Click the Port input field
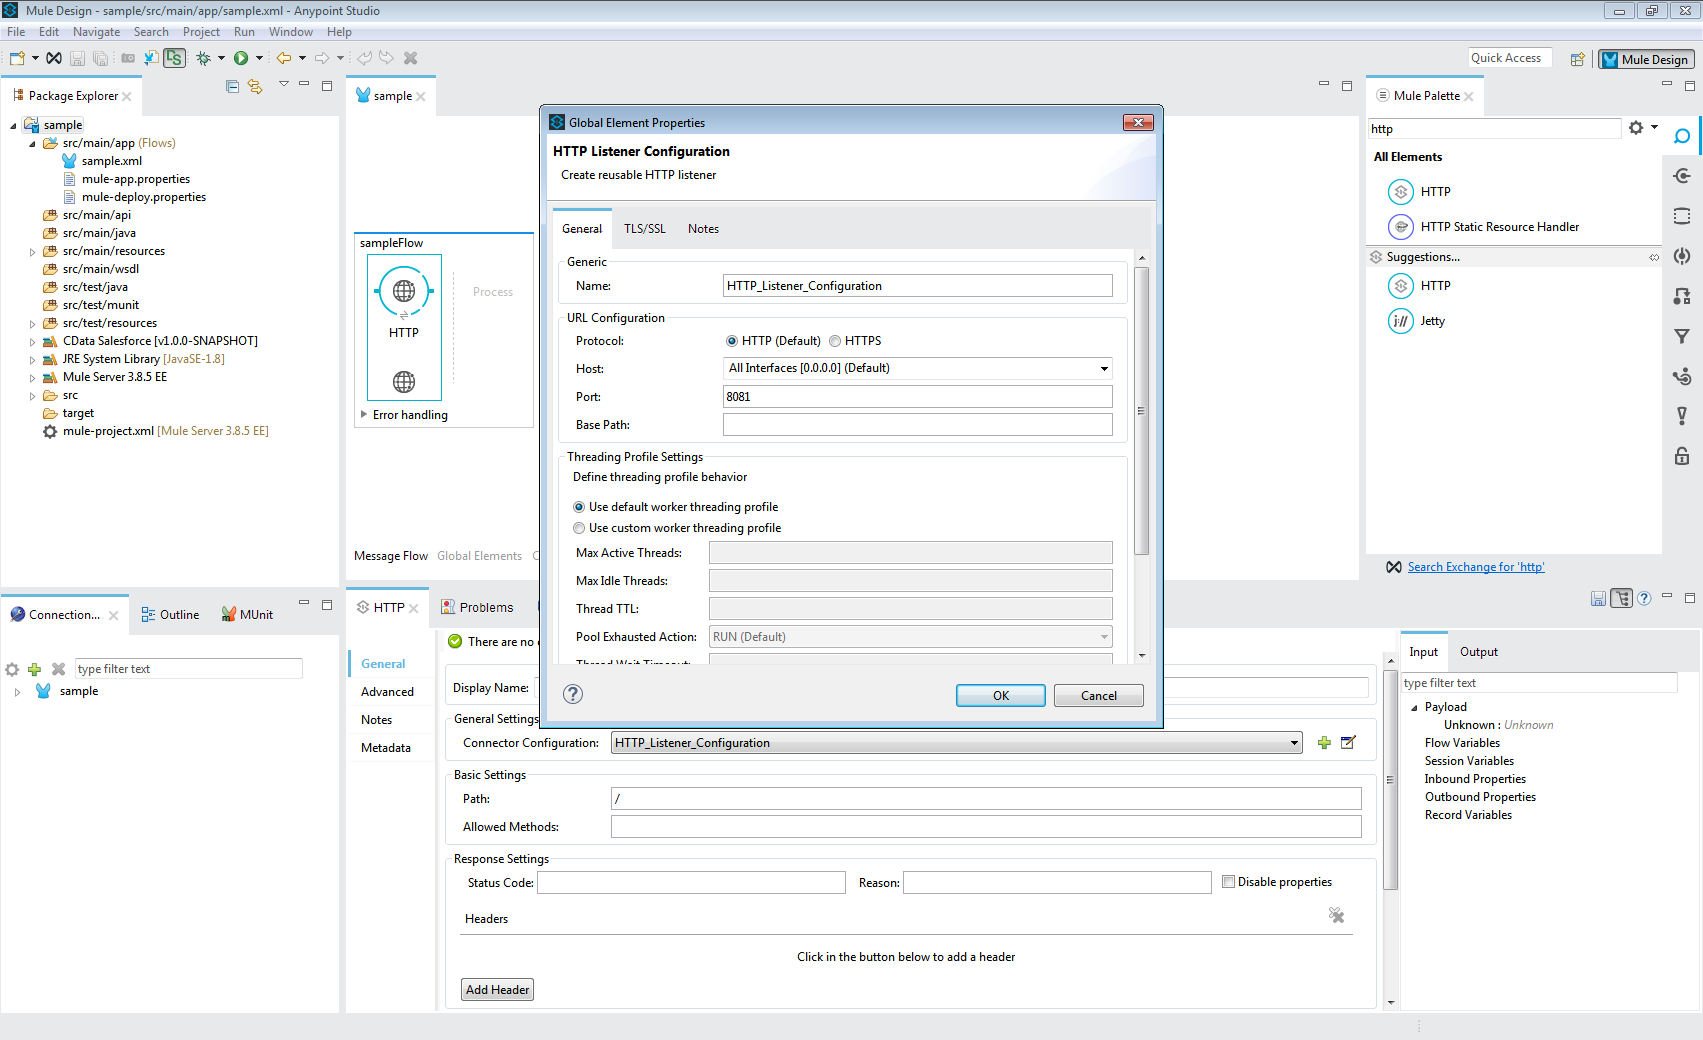Image resolution: width=1703 pixels, height=1040 pixels. pyautogui.click(x=917, y=397)
